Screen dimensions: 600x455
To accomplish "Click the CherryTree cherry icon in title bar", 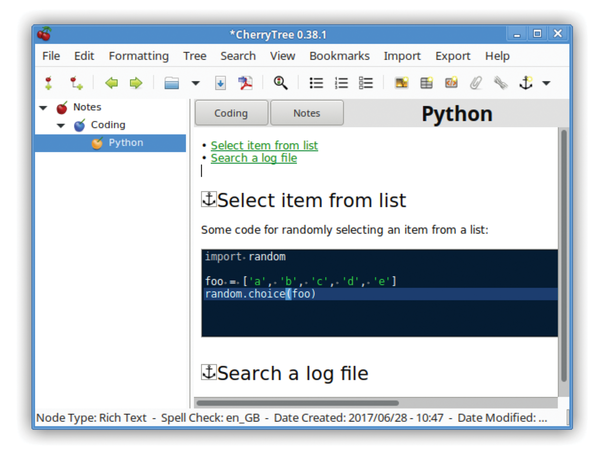I will [45, 34].
